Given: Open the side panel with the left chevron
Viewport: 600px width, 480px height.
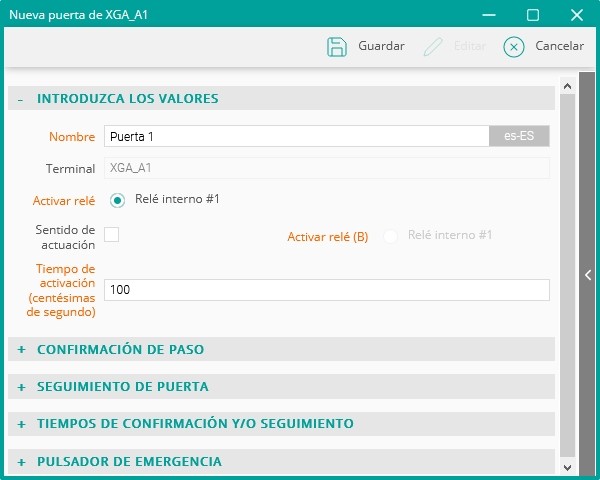Looking at the screenshot, I should pyautogui.click(x=588, y=275).
